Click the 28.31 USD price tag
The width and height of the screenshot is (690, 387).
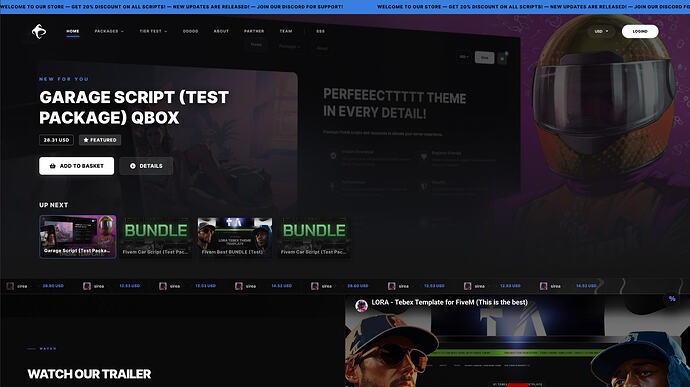[56, 140]
